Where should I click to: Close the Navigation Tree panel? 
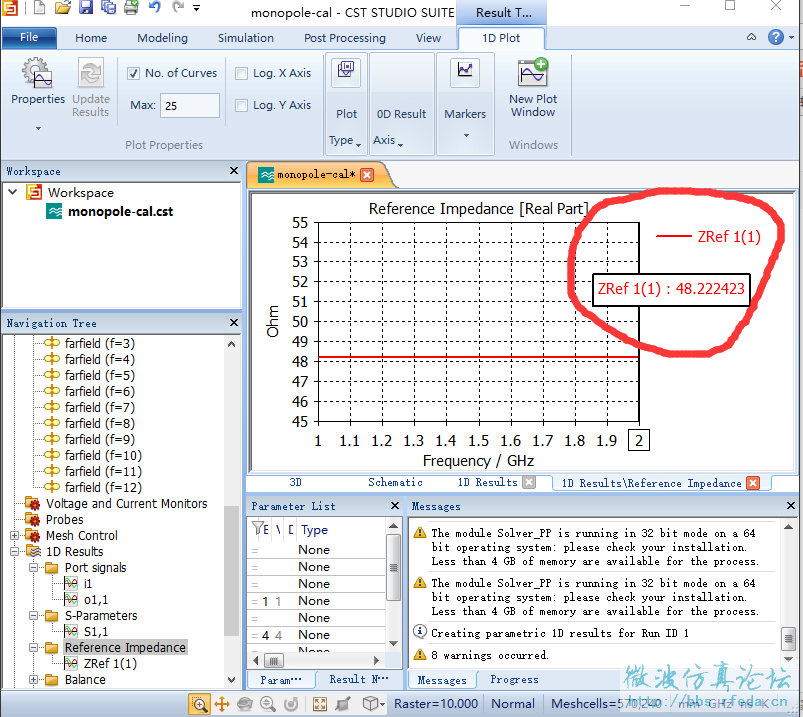[234, 323]
